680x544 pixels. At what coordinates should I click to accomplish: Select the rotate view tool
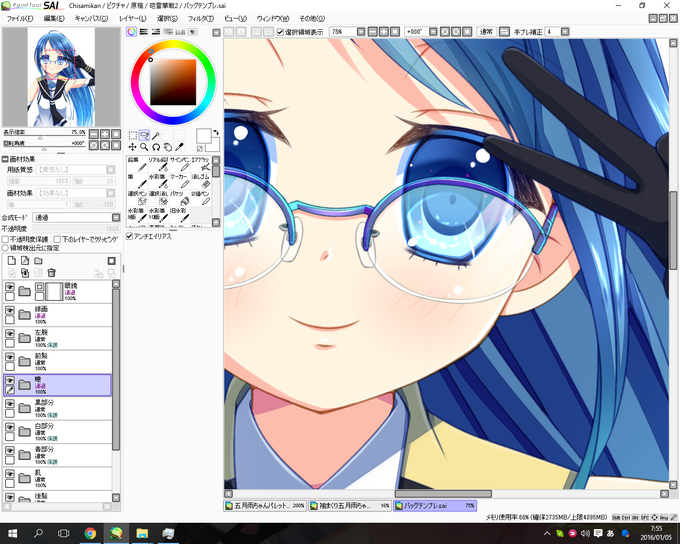pyautogui.click(x=156, y=147)
